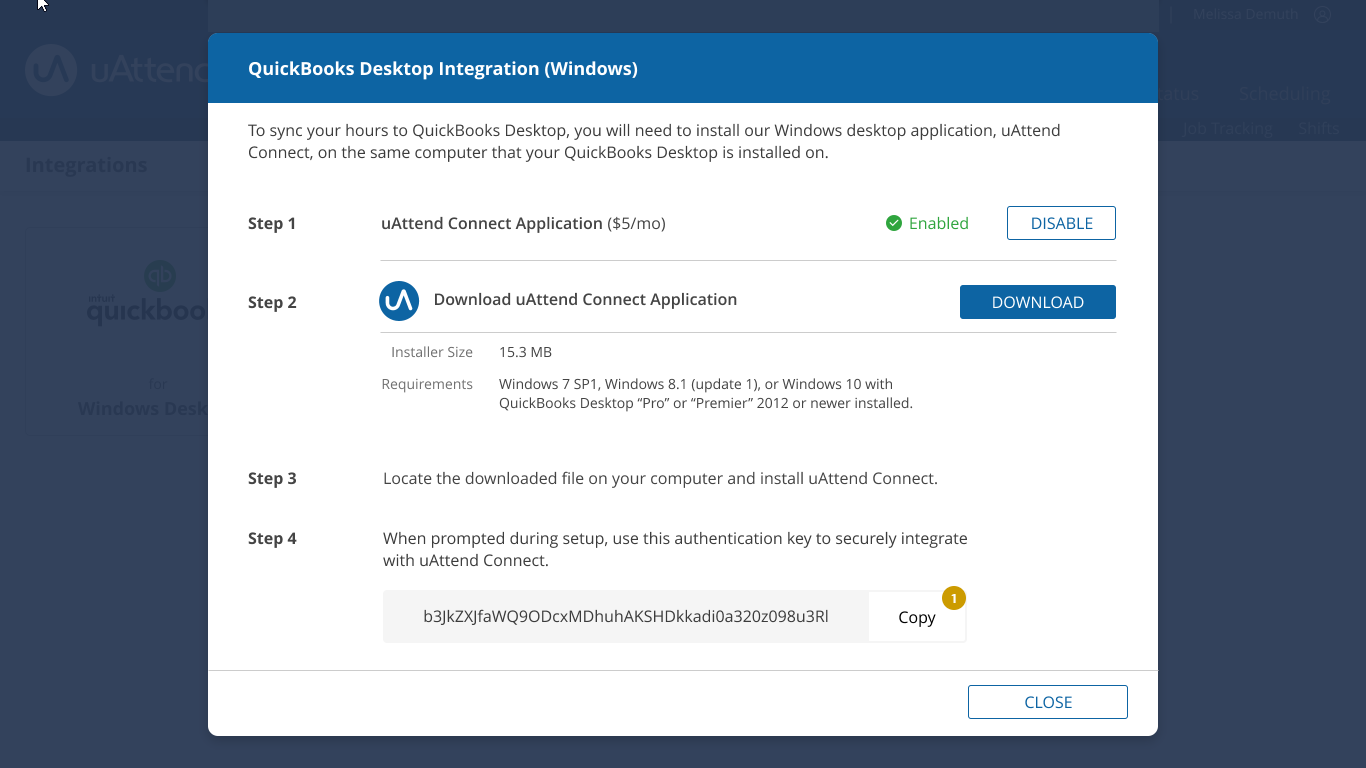The width and height of the screenshot is (1366, 768).
Task: Click the Integrations page heading
Action: (x=86, y=165)
